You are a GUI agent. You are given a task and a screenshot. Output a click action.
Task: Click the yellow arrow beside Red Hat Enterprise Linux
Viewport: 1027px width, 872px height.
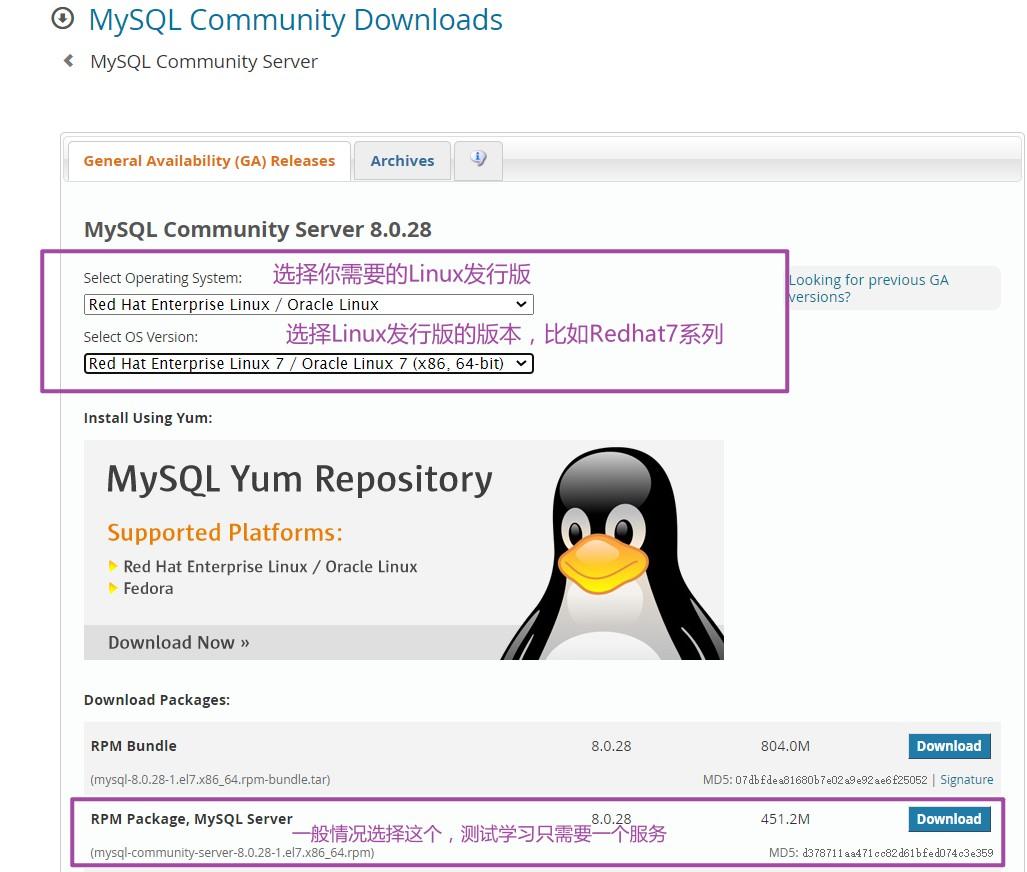(113, 566)
